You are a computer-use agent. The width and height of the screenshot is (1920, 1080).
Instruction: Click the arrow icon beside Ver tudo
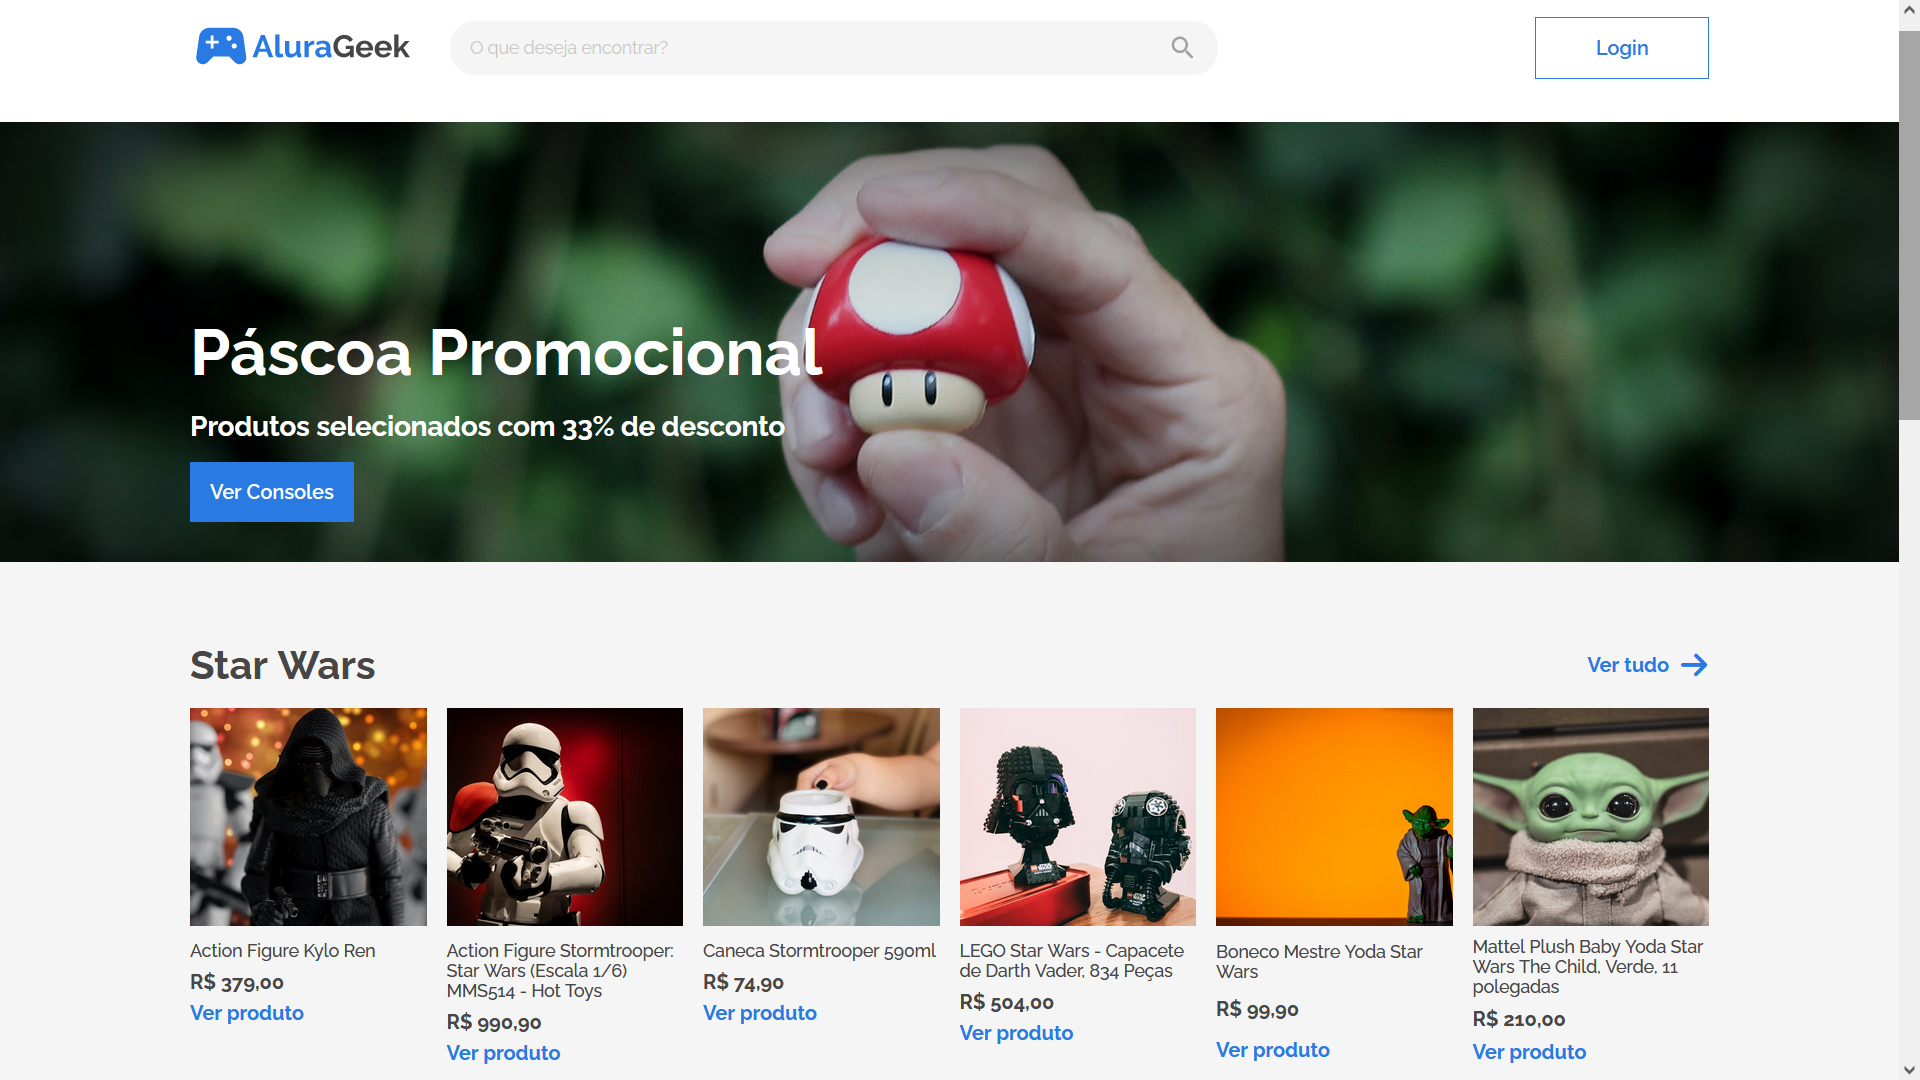[x=1694, y=665]
